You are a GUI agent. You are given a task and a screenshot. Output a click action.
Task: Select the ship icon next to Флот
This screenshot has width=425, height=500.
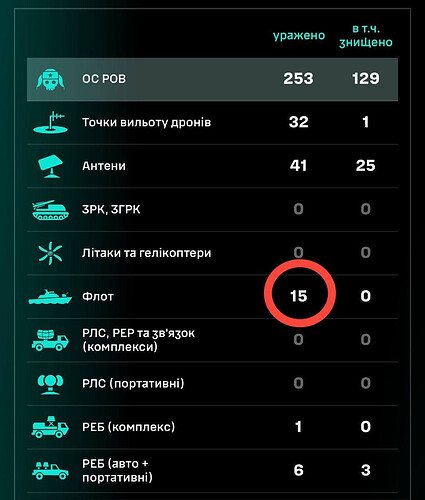coord(50,297)
